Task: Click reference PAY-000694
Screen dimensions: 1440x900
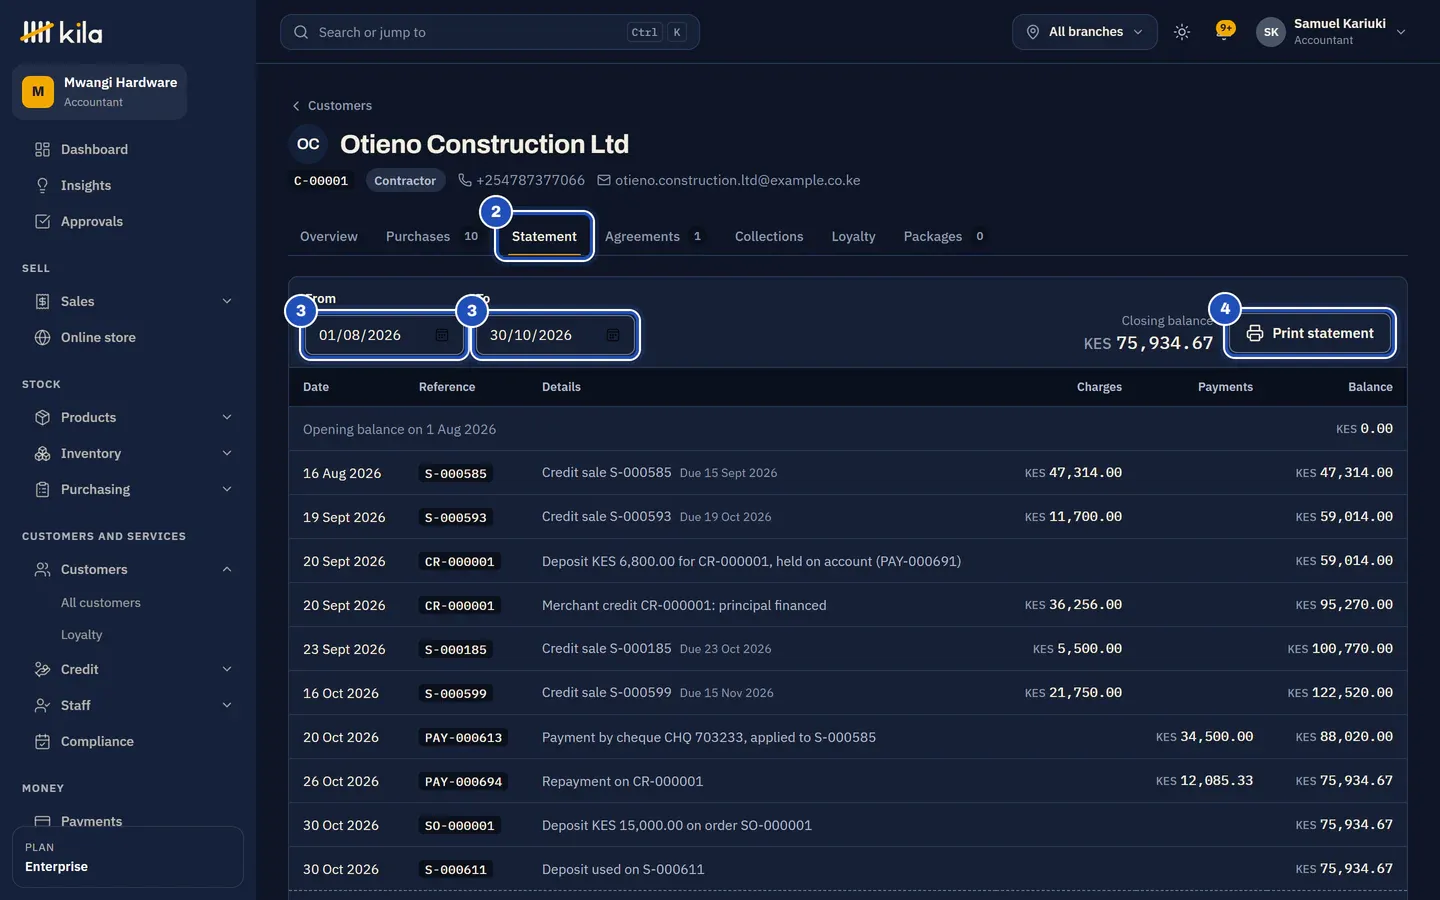Action: coord(463,782)
